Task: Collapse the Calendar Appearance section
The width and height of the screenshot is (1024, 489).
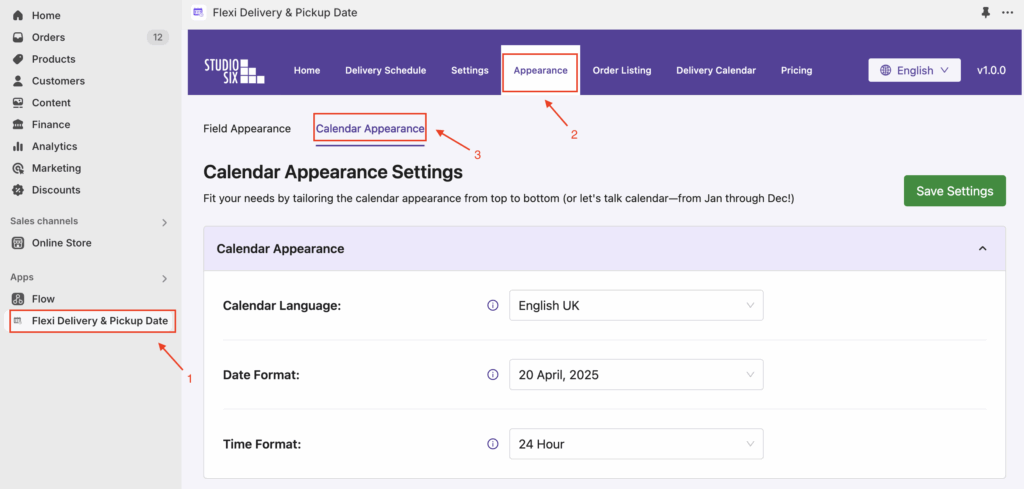Action: point(982,249)
